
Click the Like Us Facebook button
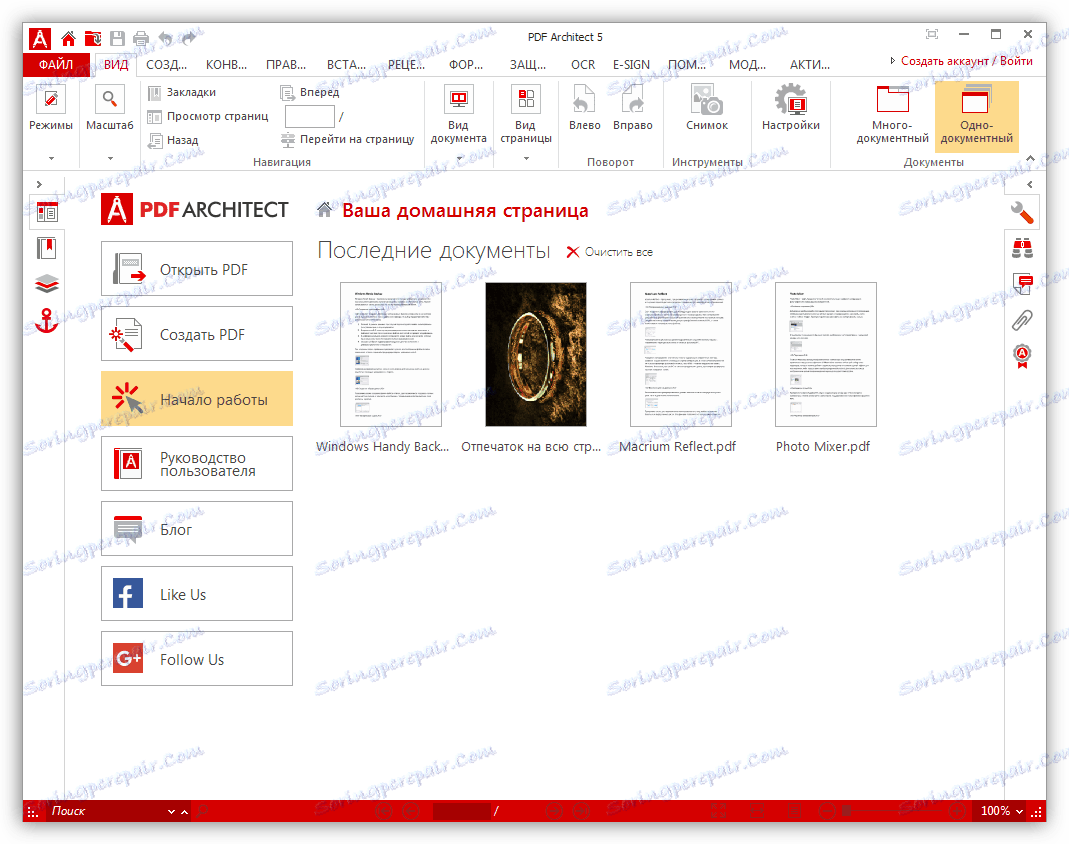[197, 594]
